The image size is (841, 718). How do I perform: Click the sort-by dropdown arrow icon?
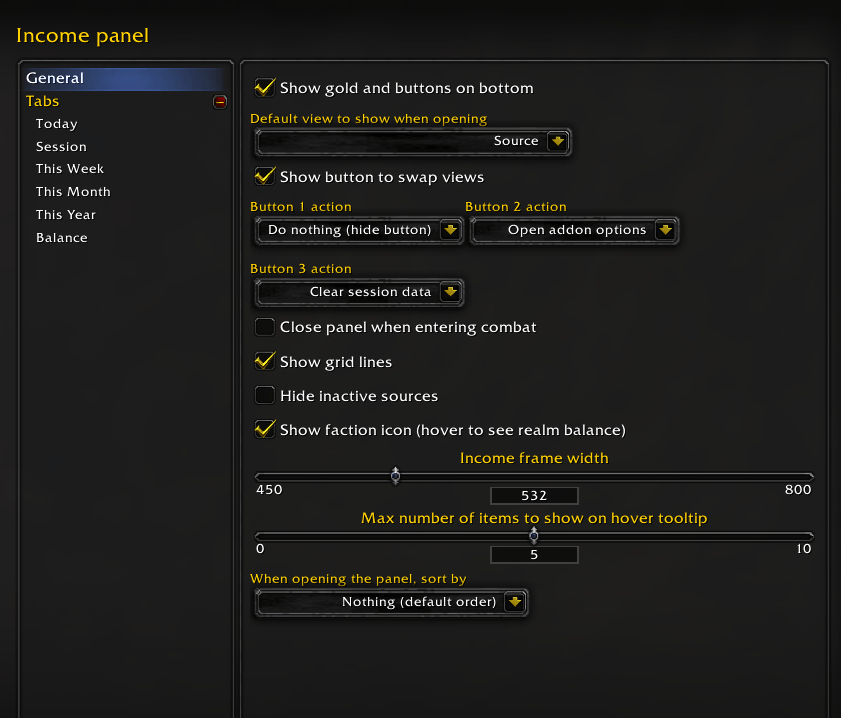(x=515, y=602)
